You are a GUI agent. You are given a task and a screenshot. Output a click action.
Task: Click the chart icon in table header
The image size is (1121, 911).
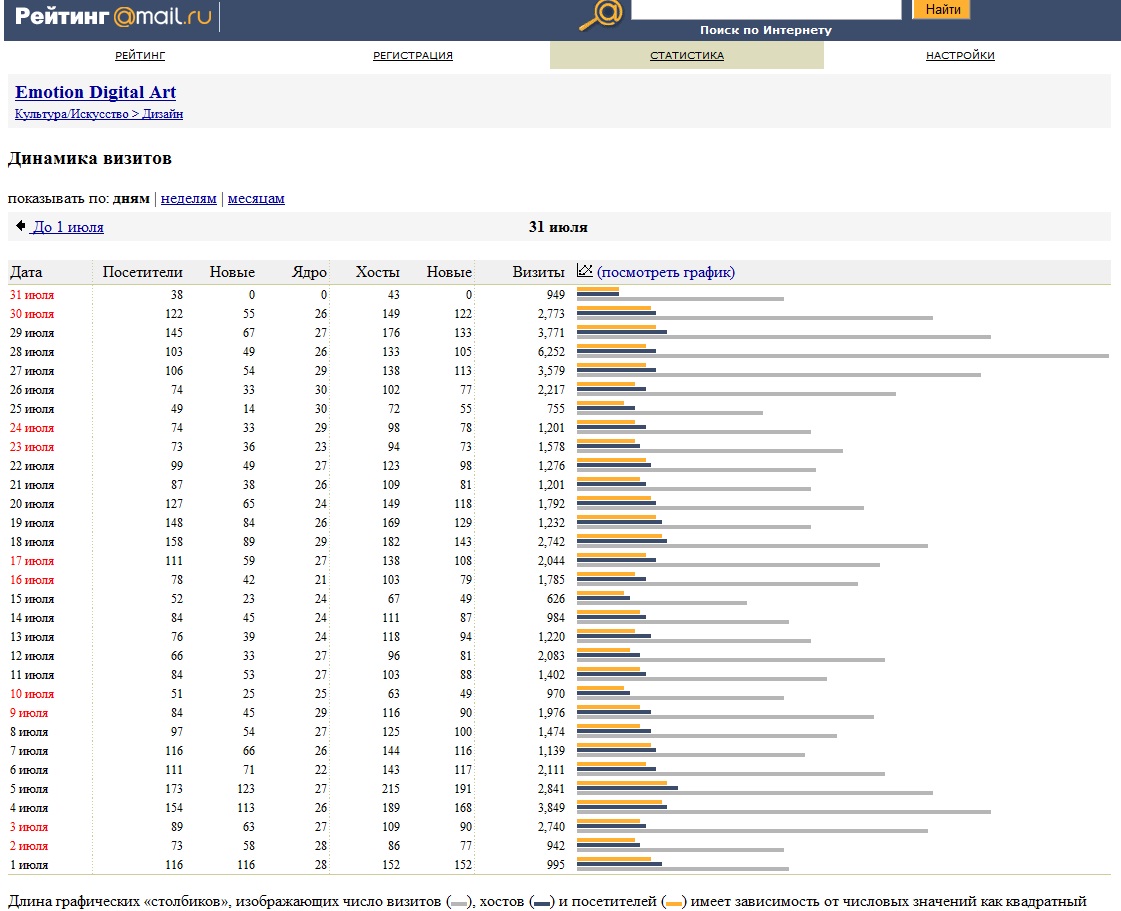(585, 271)
